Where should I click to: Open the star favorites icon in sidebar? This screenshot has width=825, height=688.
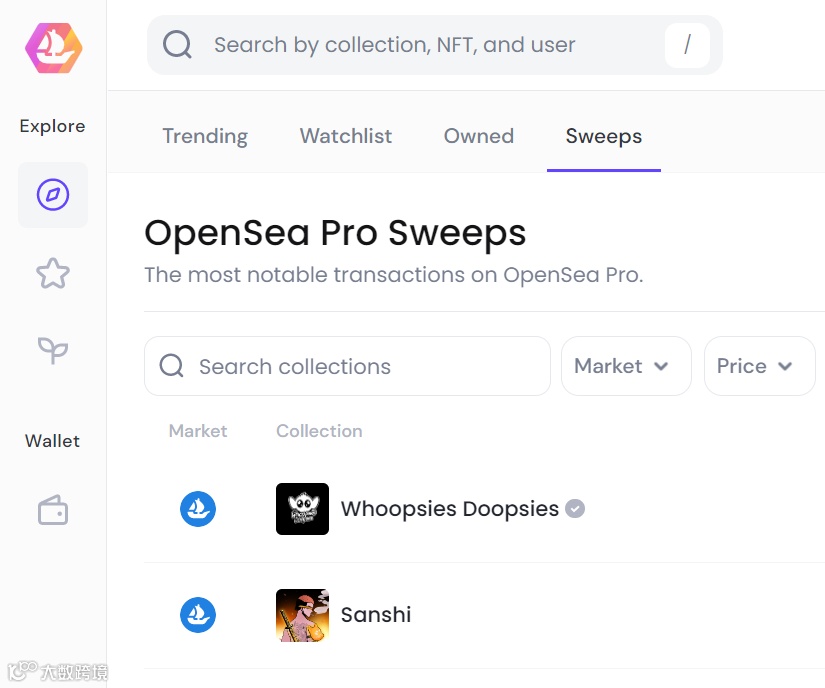(53, 273)
